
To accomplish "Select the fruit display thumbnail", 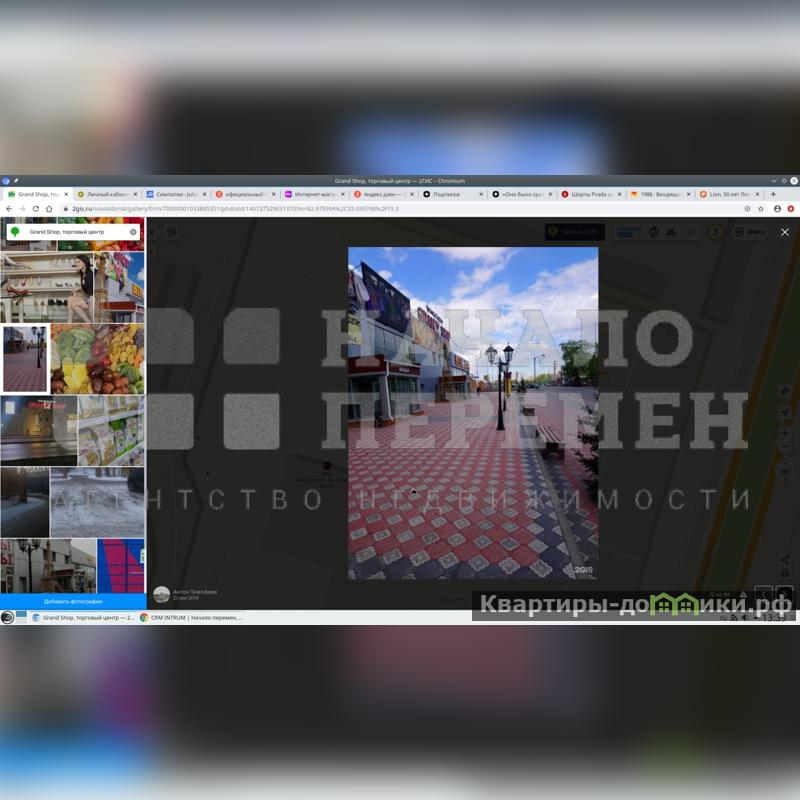I will click(97, 358).
